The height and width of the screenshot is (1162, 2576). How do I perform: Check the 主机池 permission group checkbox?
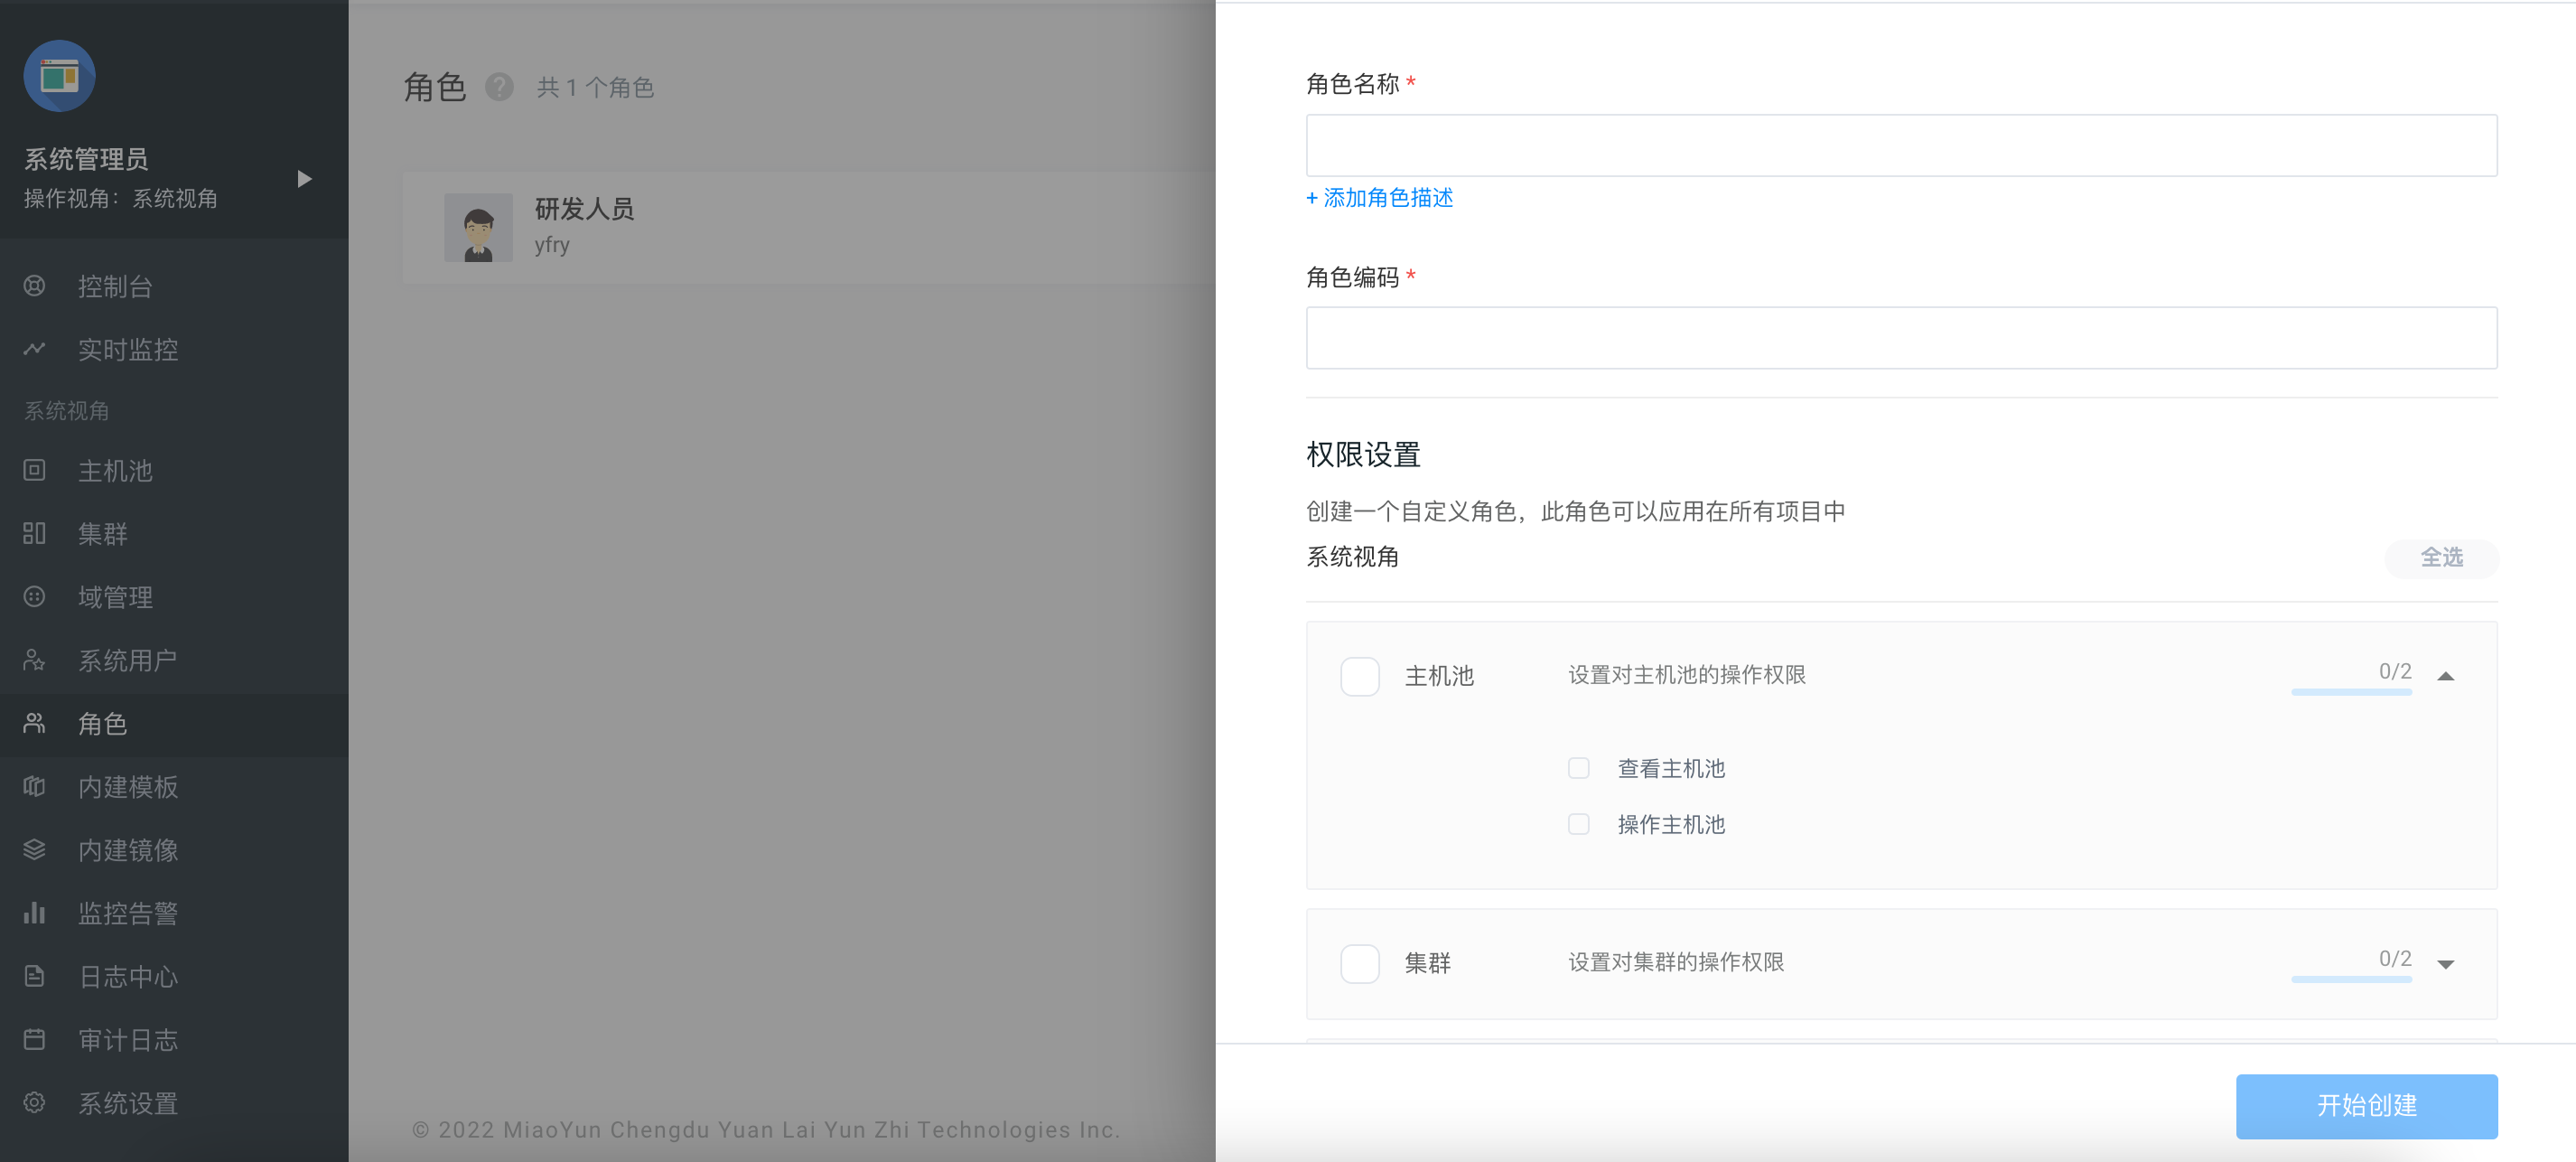tap(1359, 676)
